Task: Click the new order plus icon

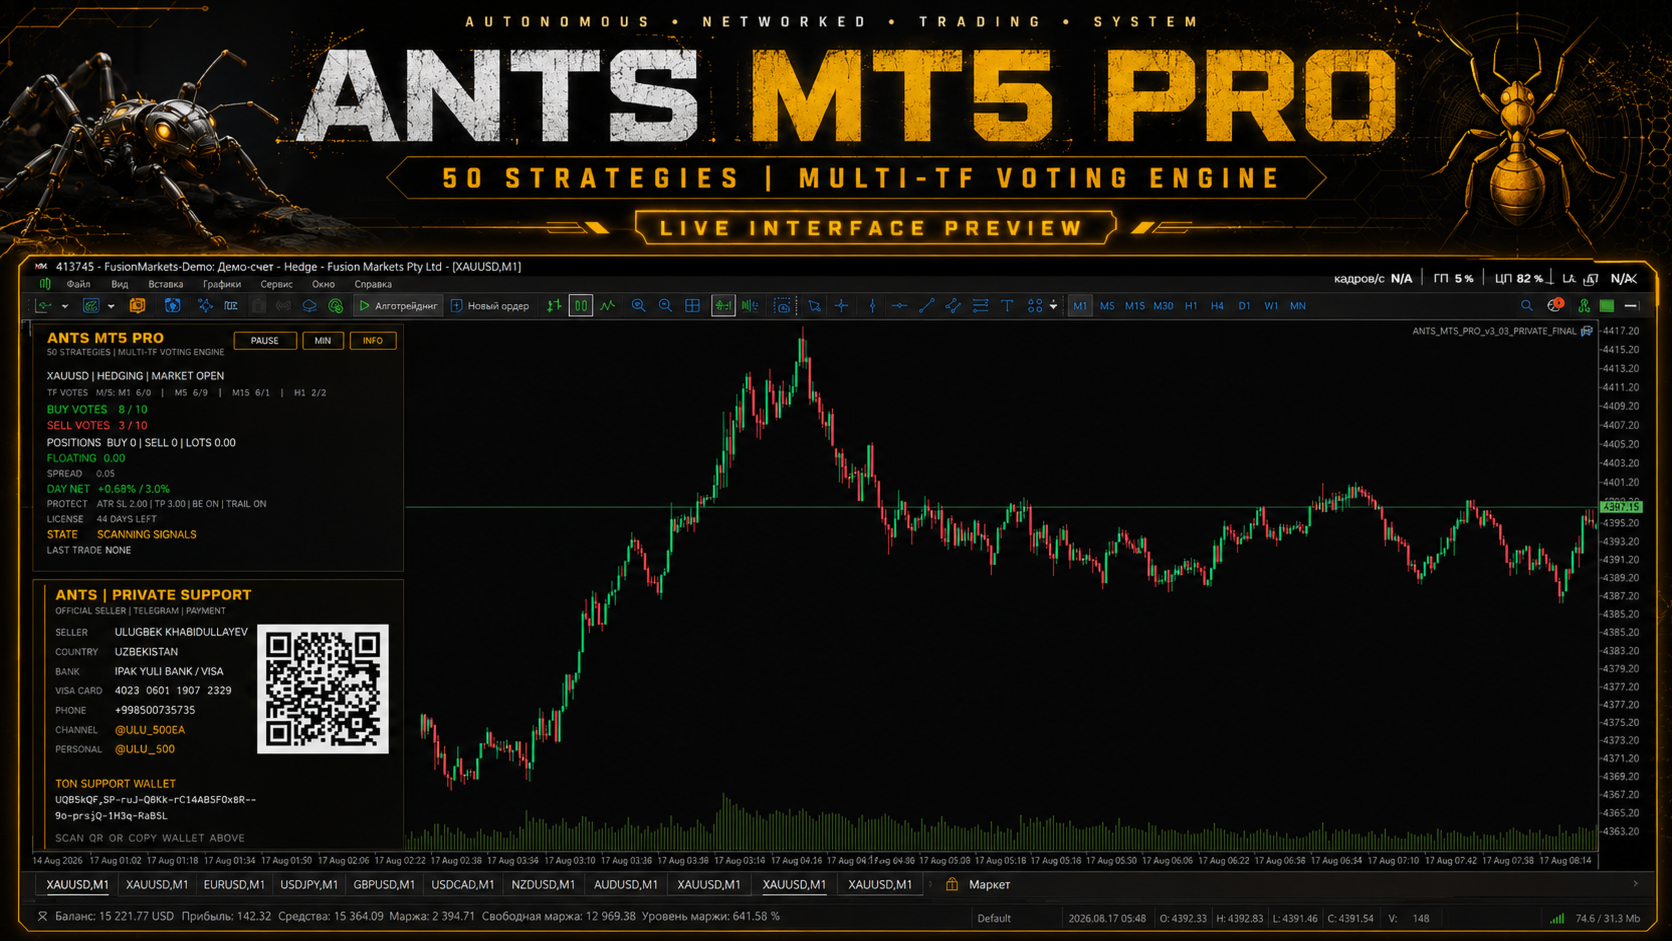Action: coord(457,306)
